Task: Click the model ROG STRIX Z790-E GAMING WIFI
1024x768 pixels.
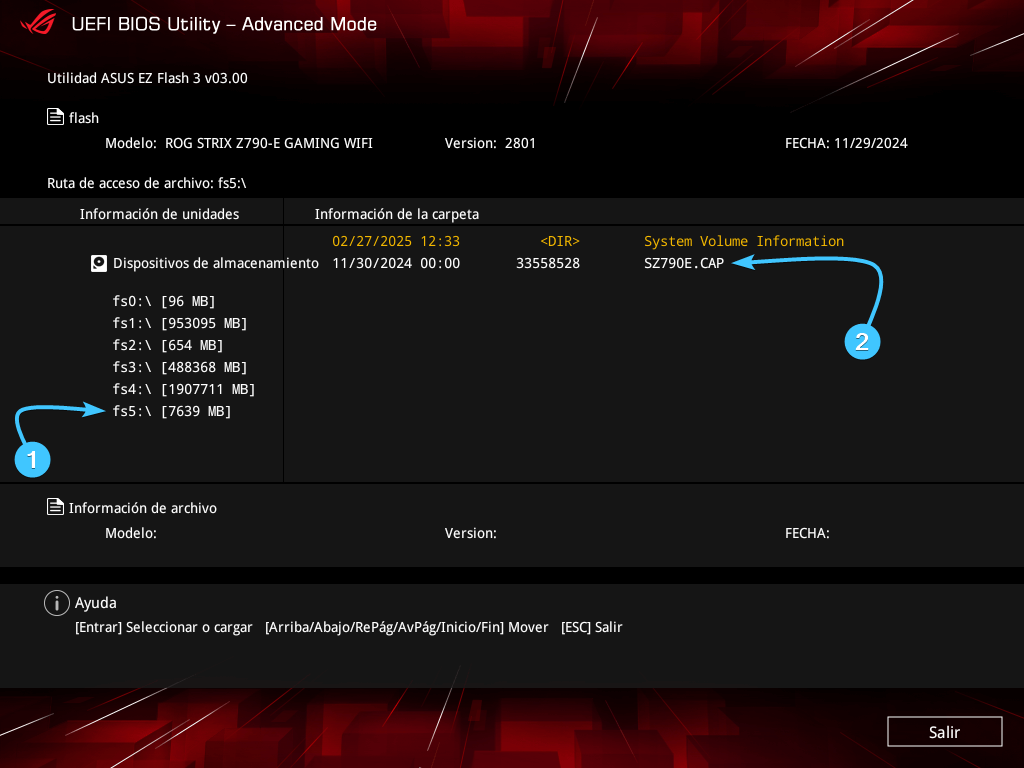Action: tap(268, 143)
